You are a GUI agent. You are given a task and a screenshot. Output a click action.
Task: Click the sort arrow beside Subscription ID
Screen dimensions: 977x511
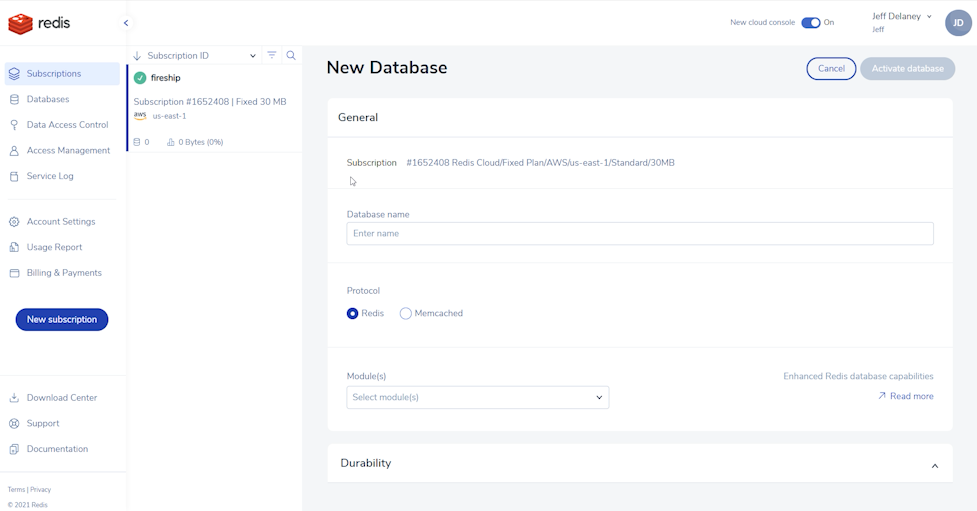click(x=137, y=56)
